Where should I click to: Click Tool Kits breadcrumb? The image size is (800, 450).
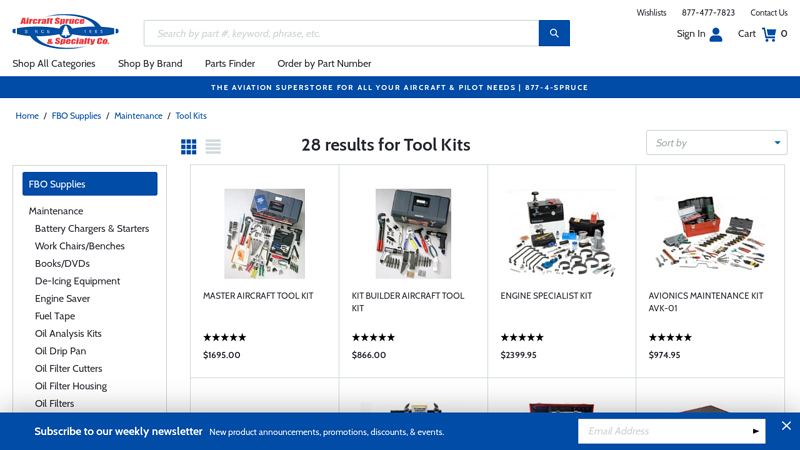191,116
